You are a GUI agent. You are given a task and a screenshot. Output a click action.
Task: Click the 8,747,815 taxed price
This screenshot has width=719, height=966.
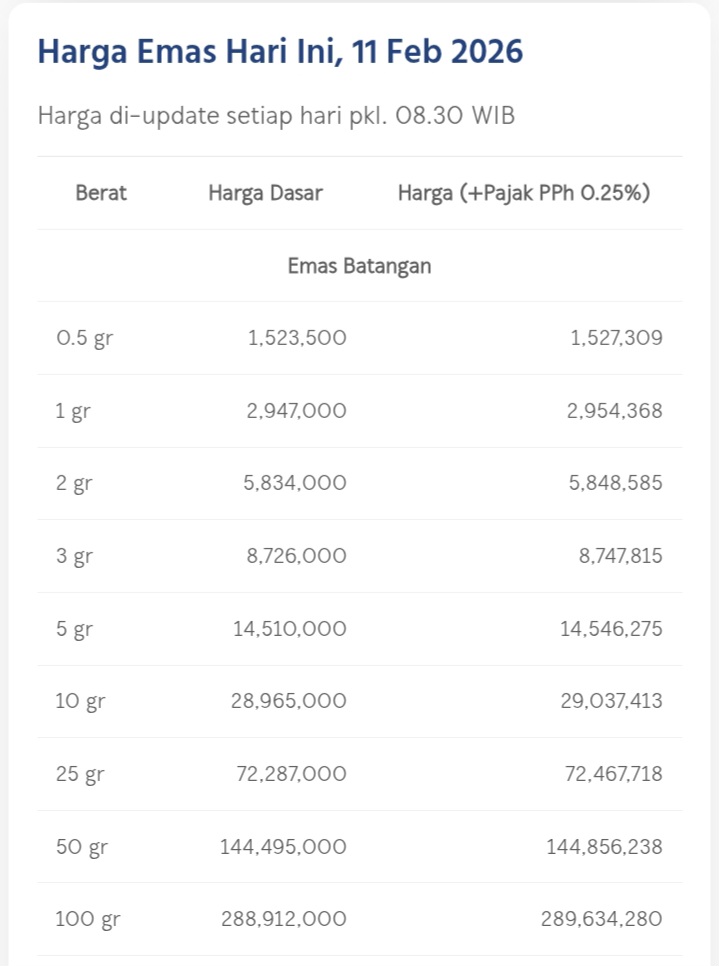coord(620,556)
